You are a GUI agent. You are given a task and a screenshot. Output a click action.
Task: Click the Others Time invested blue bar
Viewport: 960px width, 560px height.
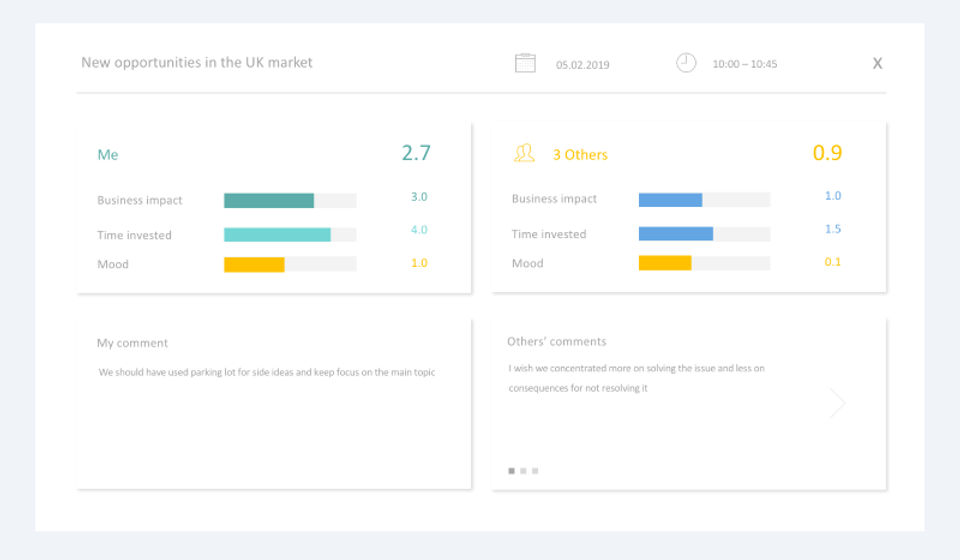click(x=704, y=233)
